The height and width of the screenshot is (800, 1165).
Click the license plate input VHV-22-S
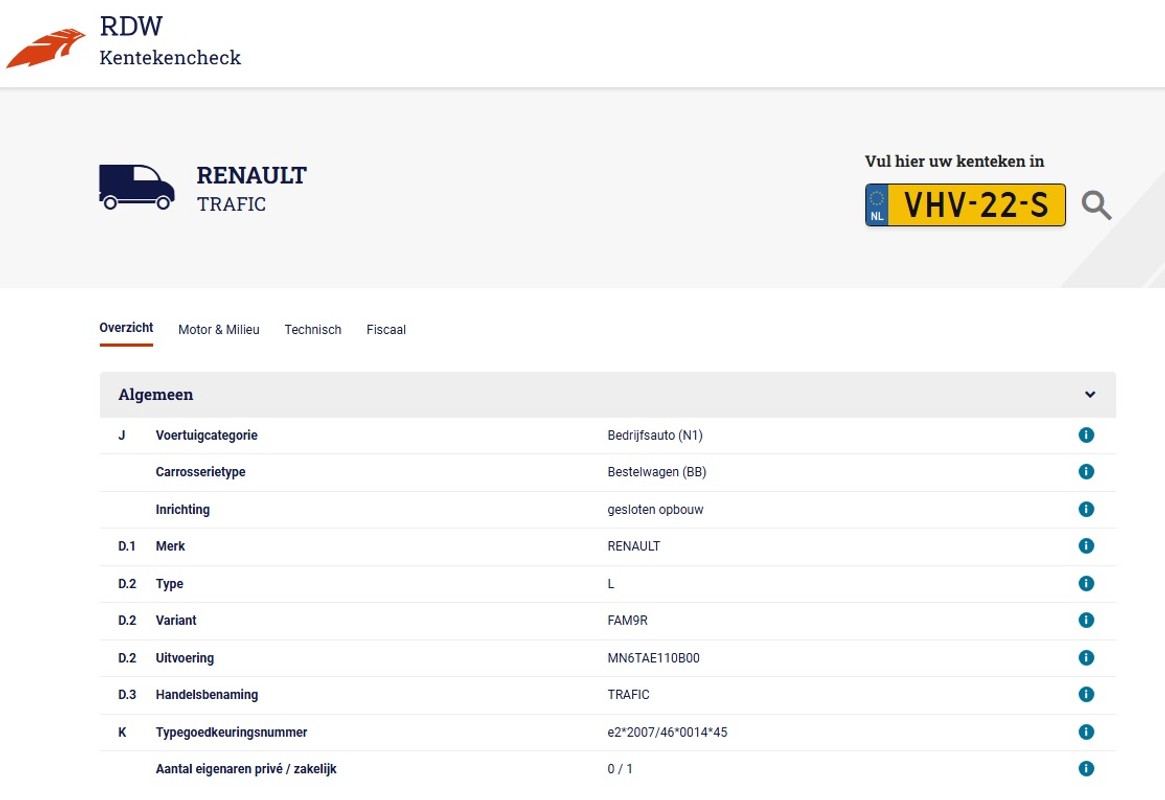coord(965,205)
